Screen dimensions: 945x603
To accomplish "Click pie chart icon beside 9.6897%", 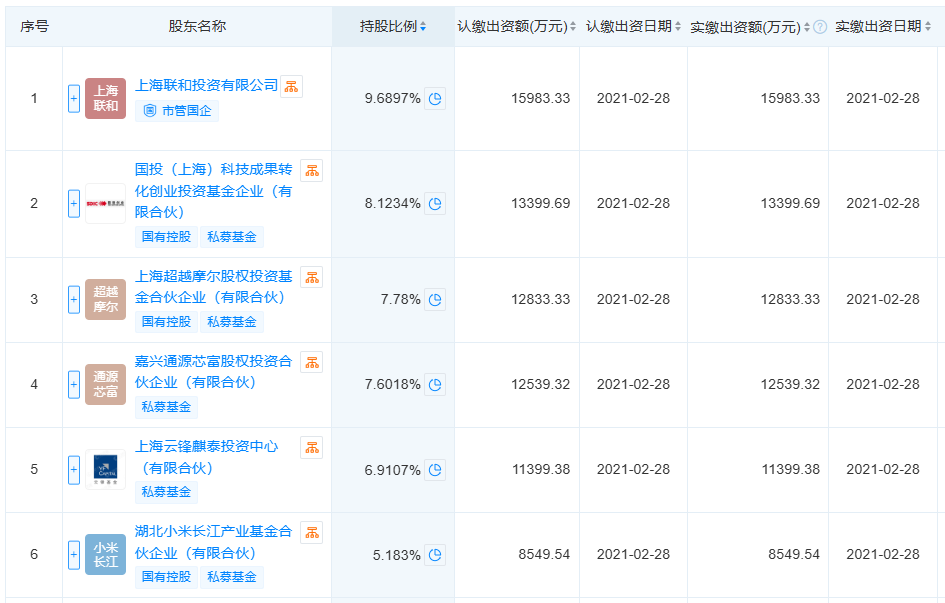I will (x=435, y=98).
